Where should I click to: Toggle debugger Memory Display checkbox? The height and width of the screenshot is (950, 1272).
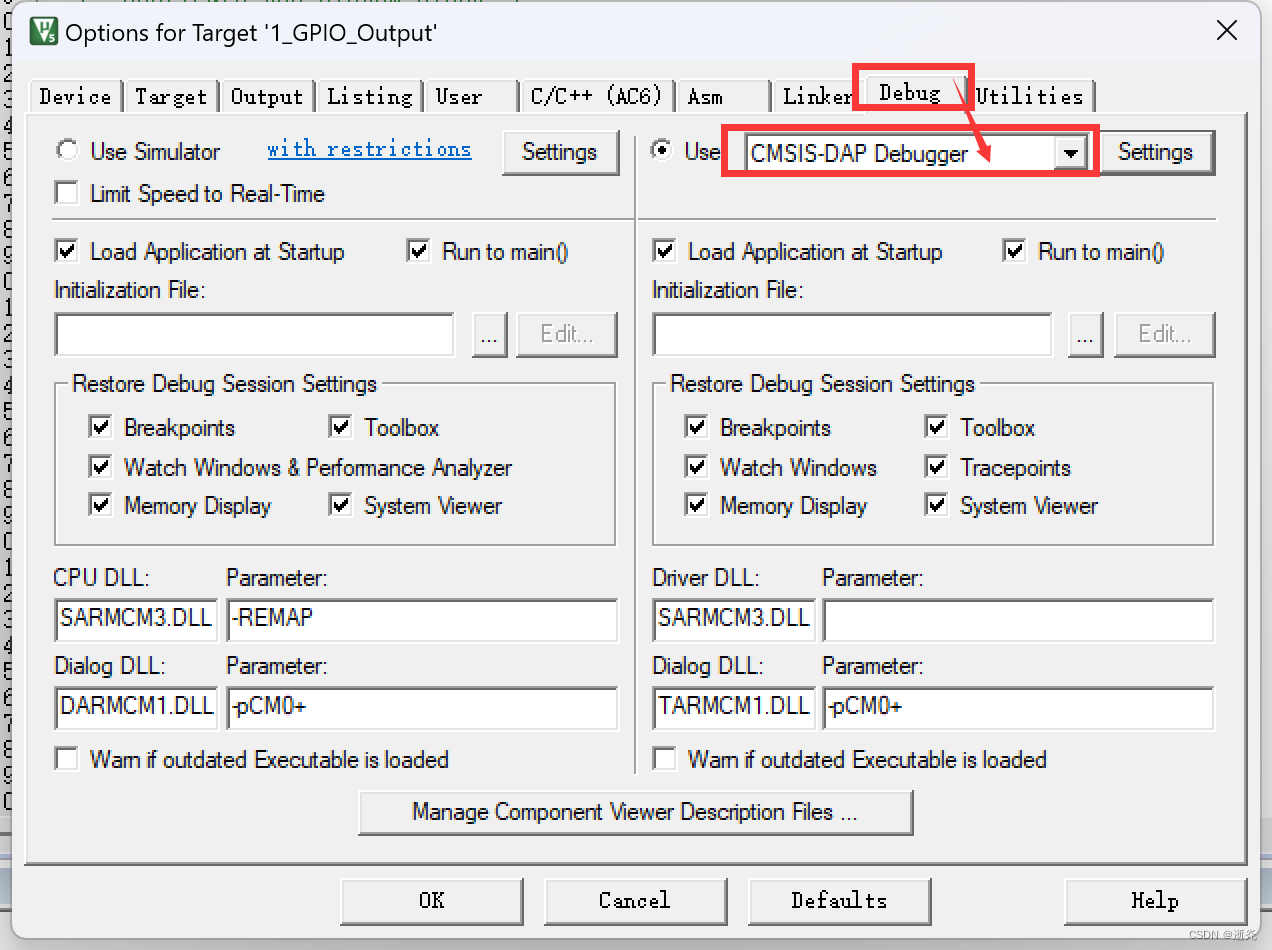pyautogui.click(x=697, y=505)
